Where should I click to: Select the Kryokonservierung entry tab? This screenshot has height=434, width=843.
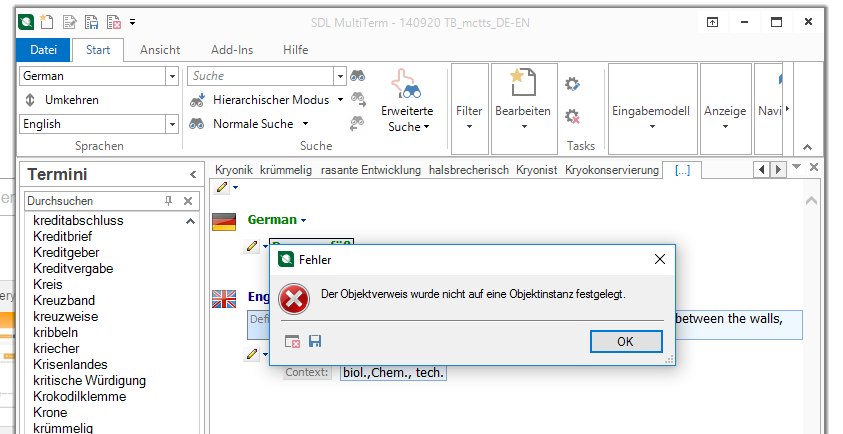pos(611,170)
